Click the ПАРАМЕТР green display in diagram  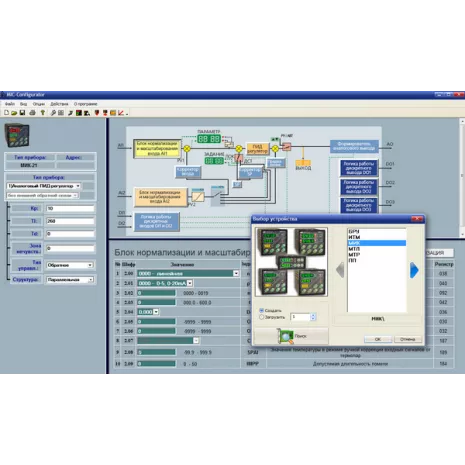(209, 139)
